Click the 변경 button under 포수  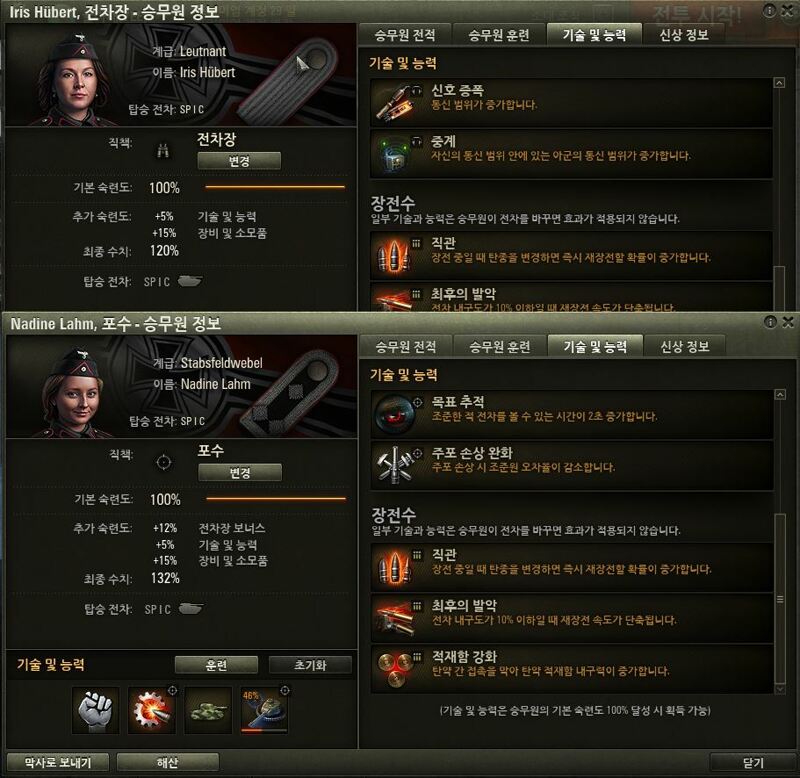[240, 472]
